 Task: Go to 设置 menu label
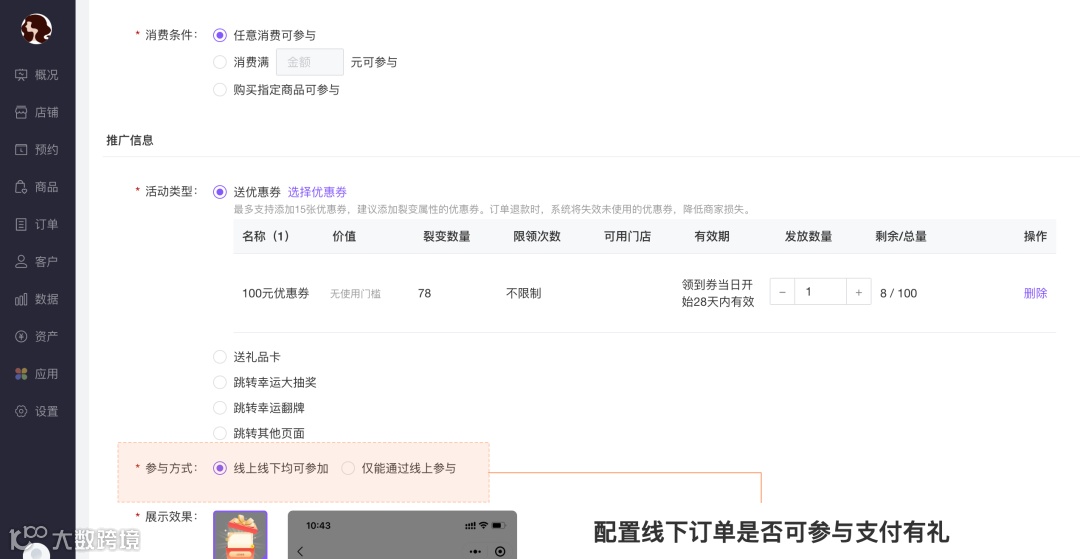click(47, 411)
